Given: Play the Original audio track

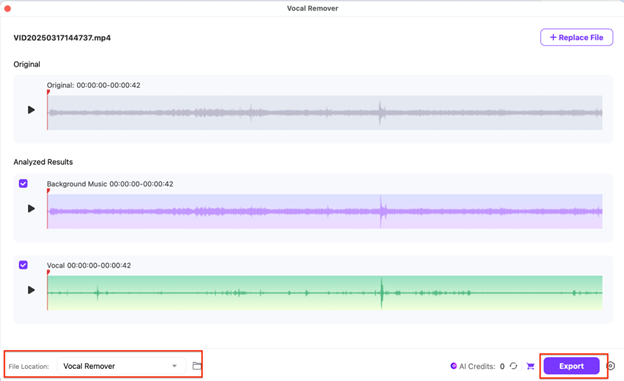Looking at the screenshot, I should click(x=31, y=110).
